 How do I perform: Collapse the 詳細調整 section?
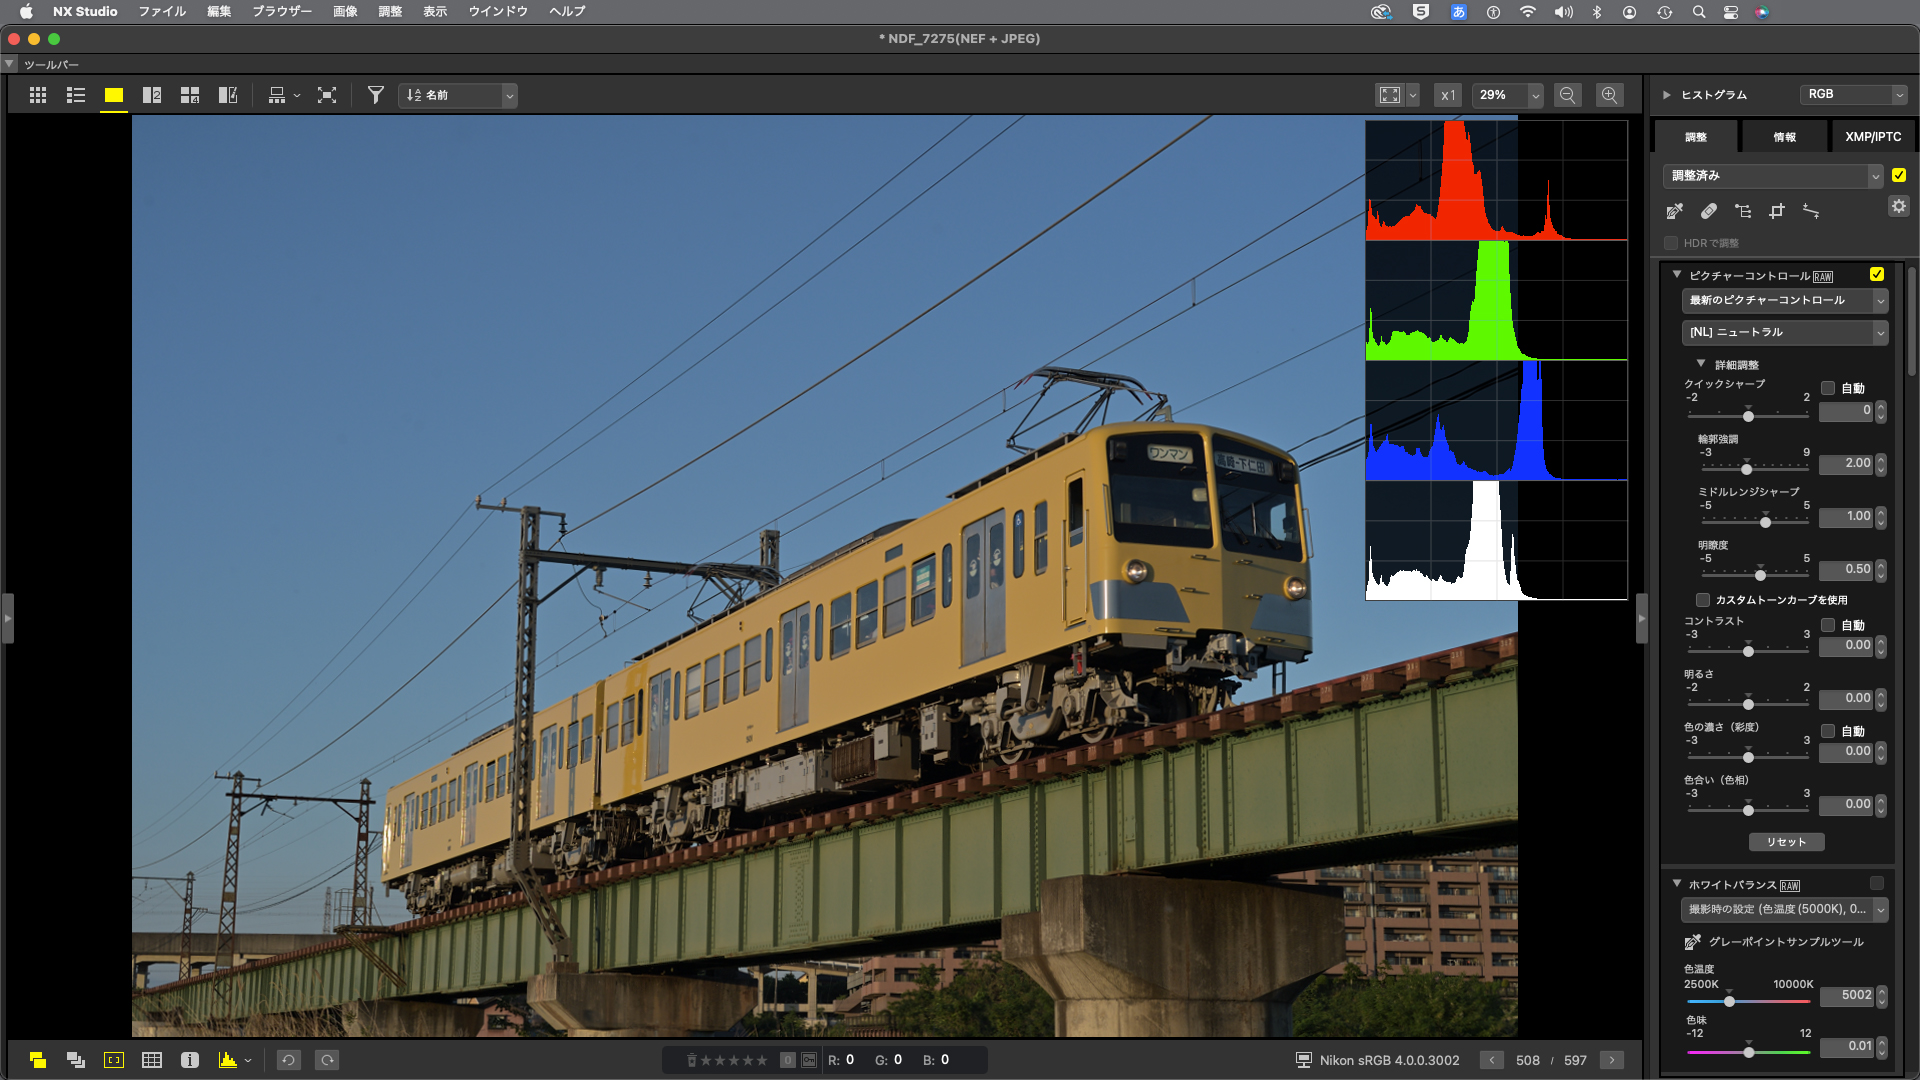click(1701, 364)
